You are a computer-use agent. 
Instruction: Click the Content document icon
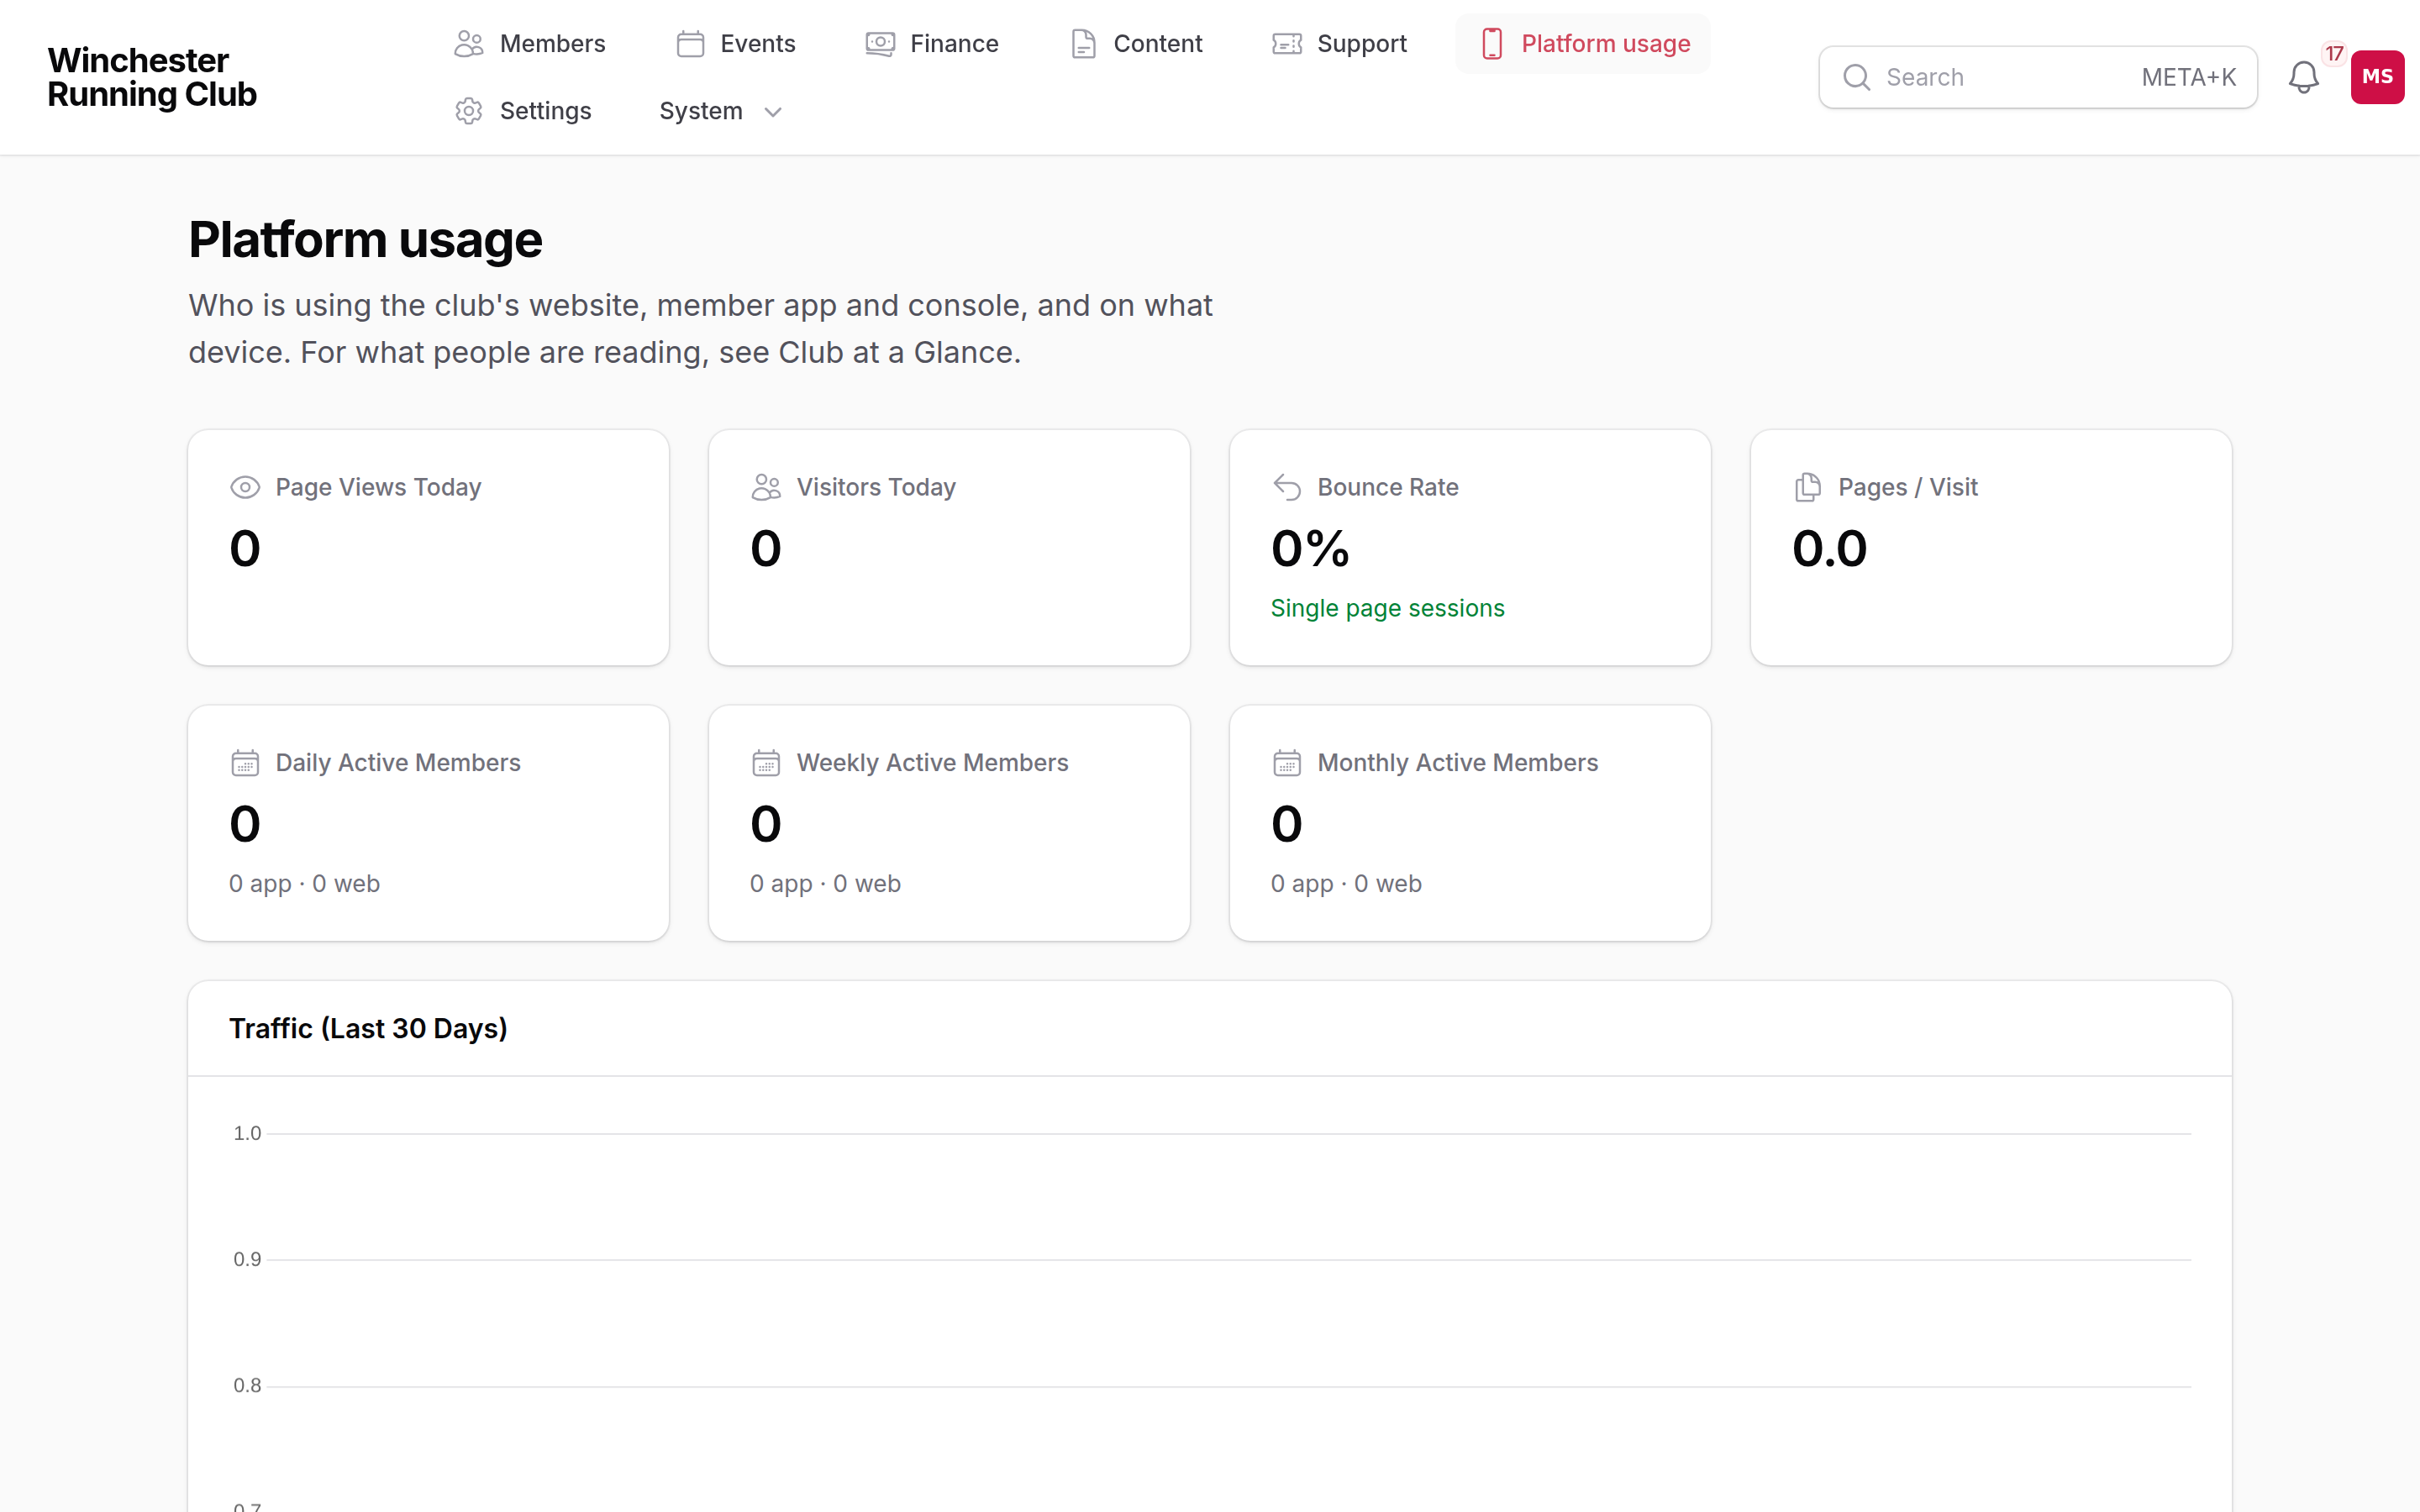coord(1083,44)
